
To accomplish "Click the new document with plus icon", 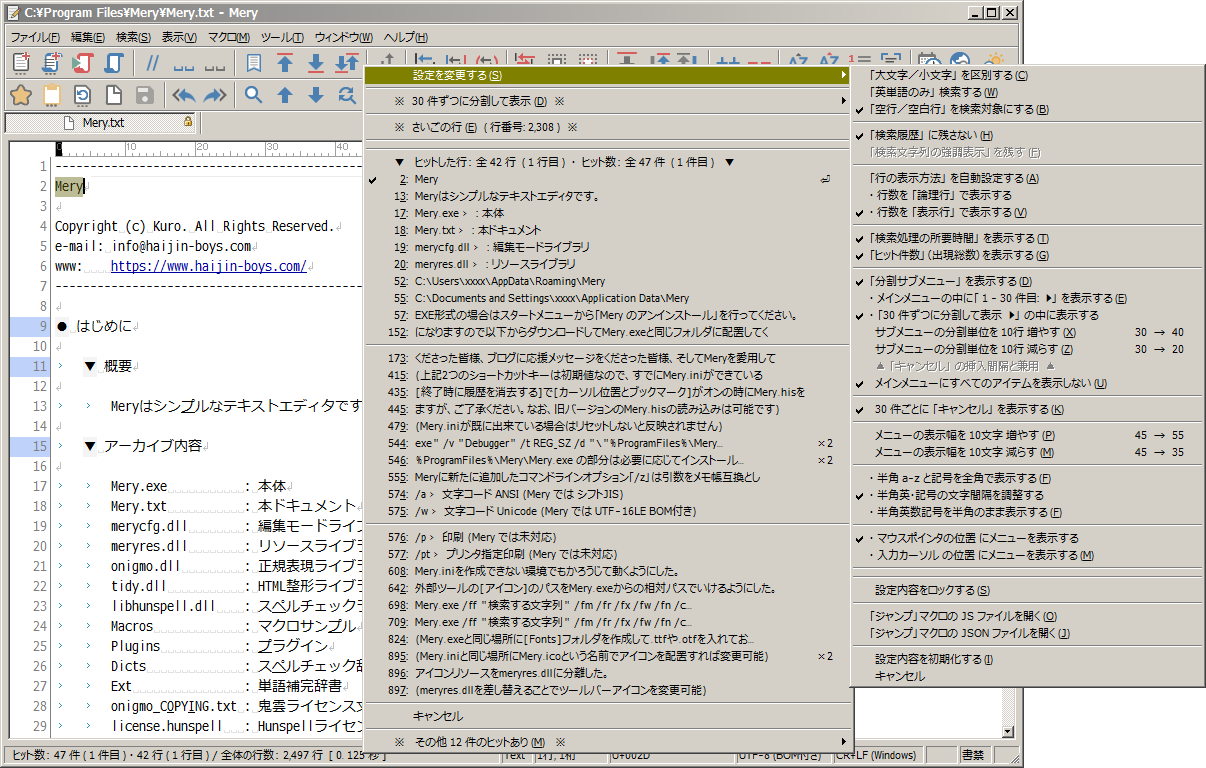I will pos(20,63).
